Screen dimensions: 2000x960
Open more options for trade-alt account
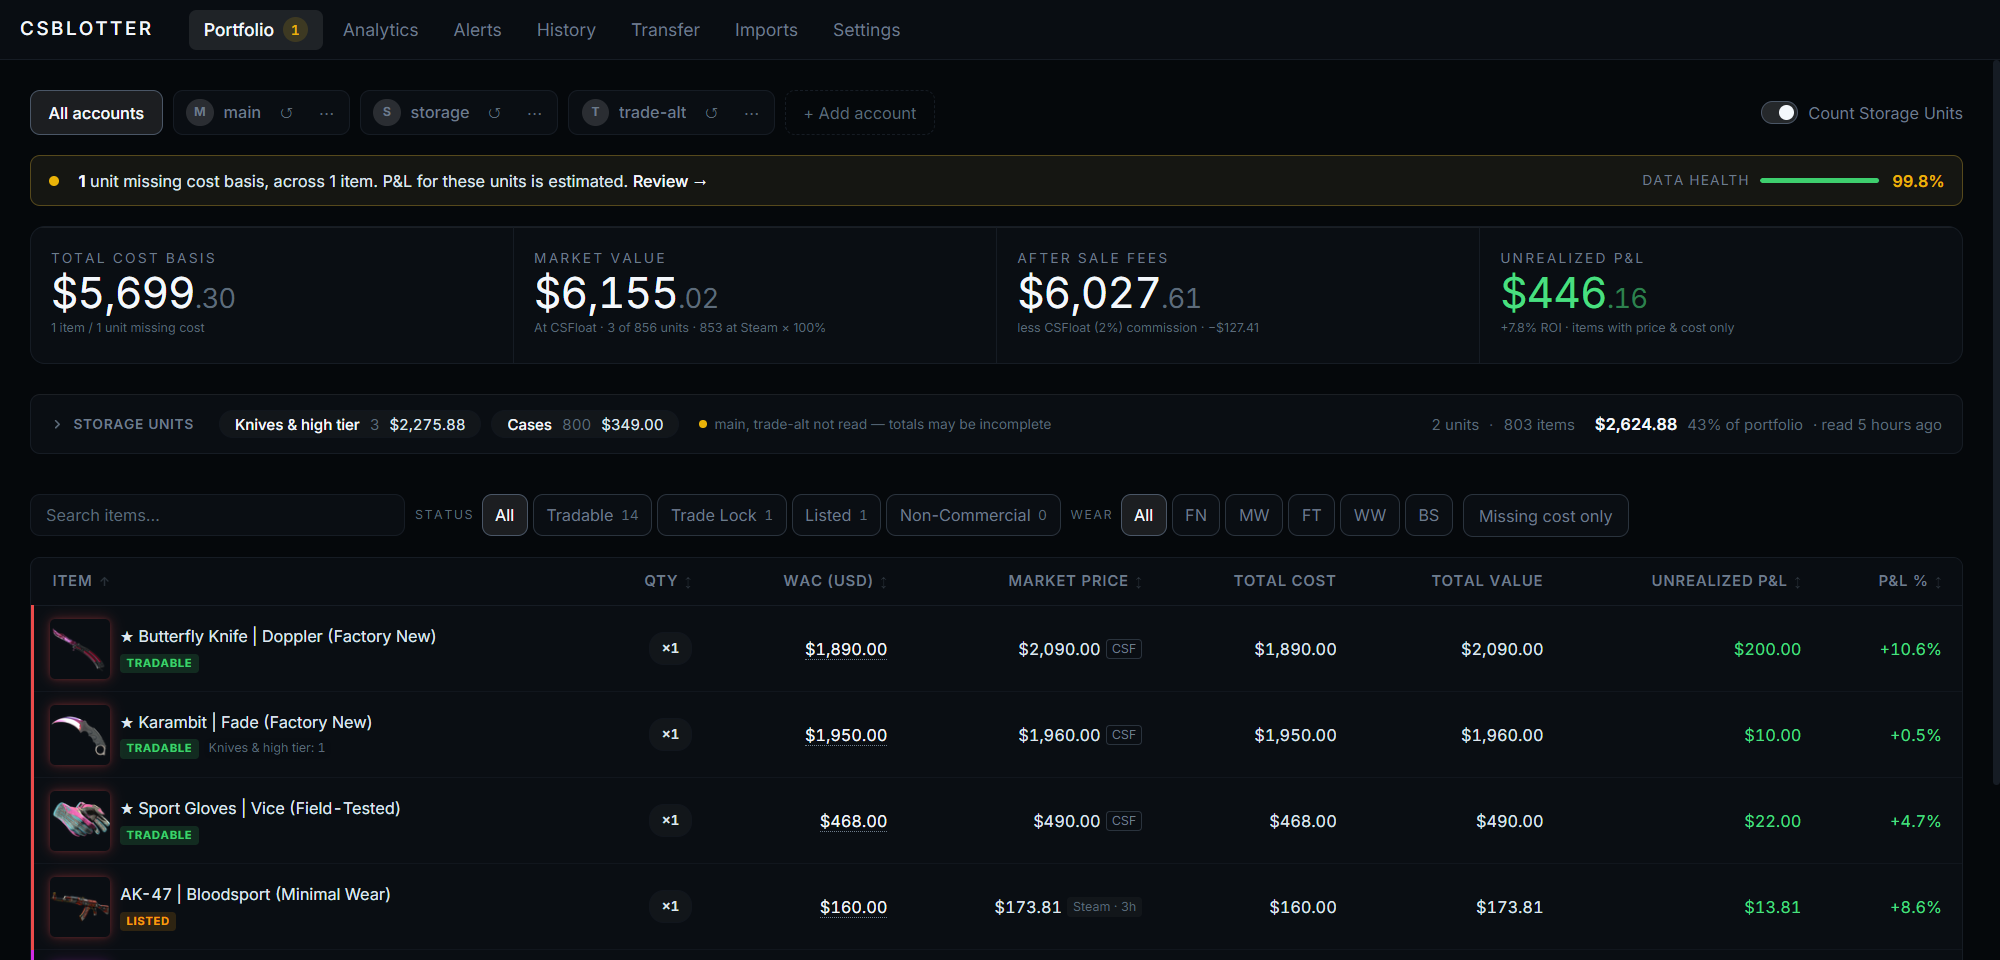click(752, 113)
